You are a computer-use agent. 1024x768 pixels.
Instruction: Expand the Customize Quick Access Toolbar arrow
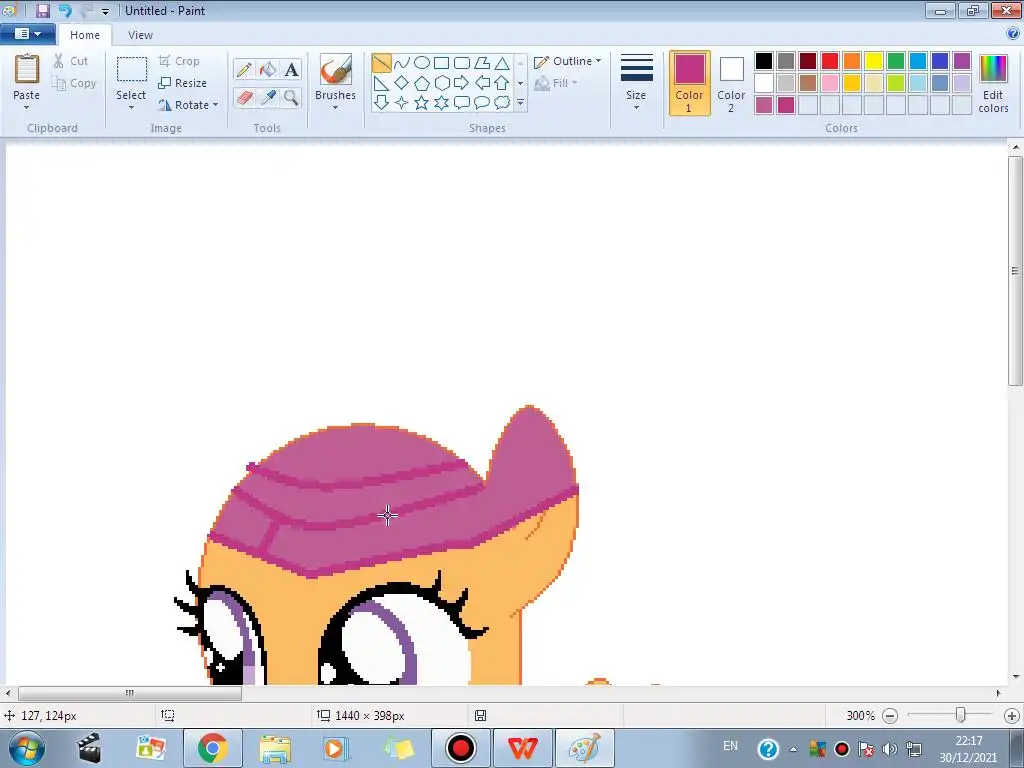[x=105, y=12]
